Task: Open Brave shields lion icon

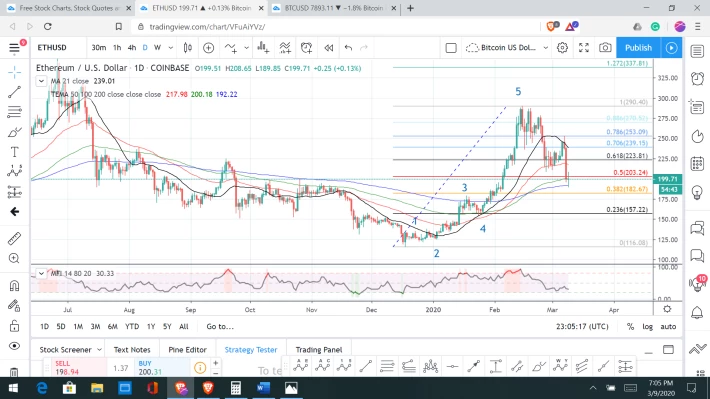Action: point(552,26)
